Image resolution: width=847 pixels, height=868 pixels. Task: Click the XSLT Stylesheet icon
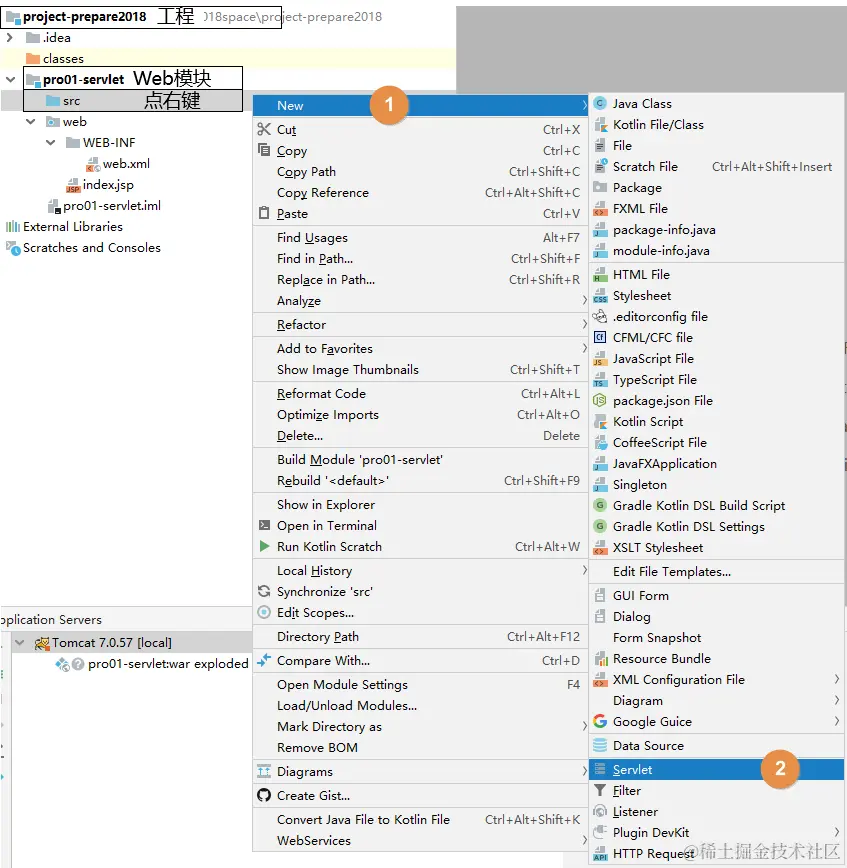(600, 547)
